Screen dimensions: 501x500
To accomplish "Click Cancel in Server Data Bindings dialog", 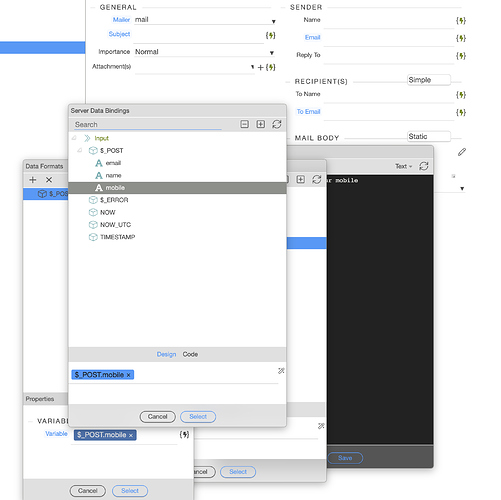I will click(x=157, y=417).
